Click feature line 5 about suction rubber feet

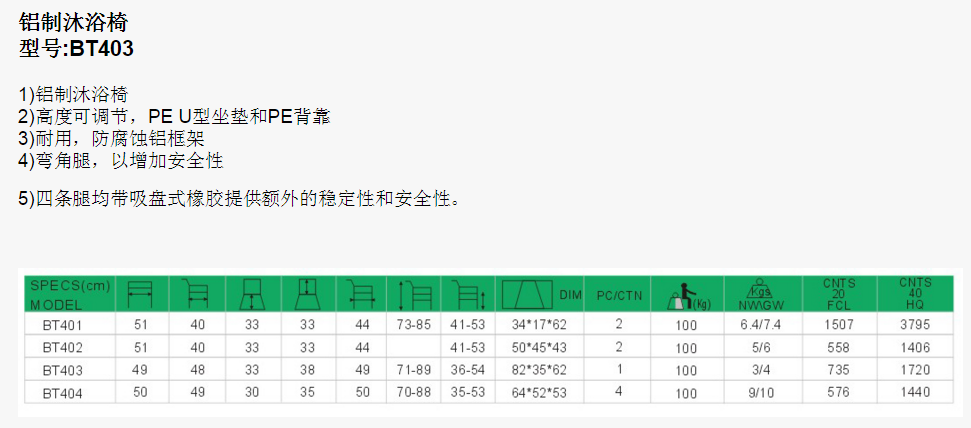[240, 198]
